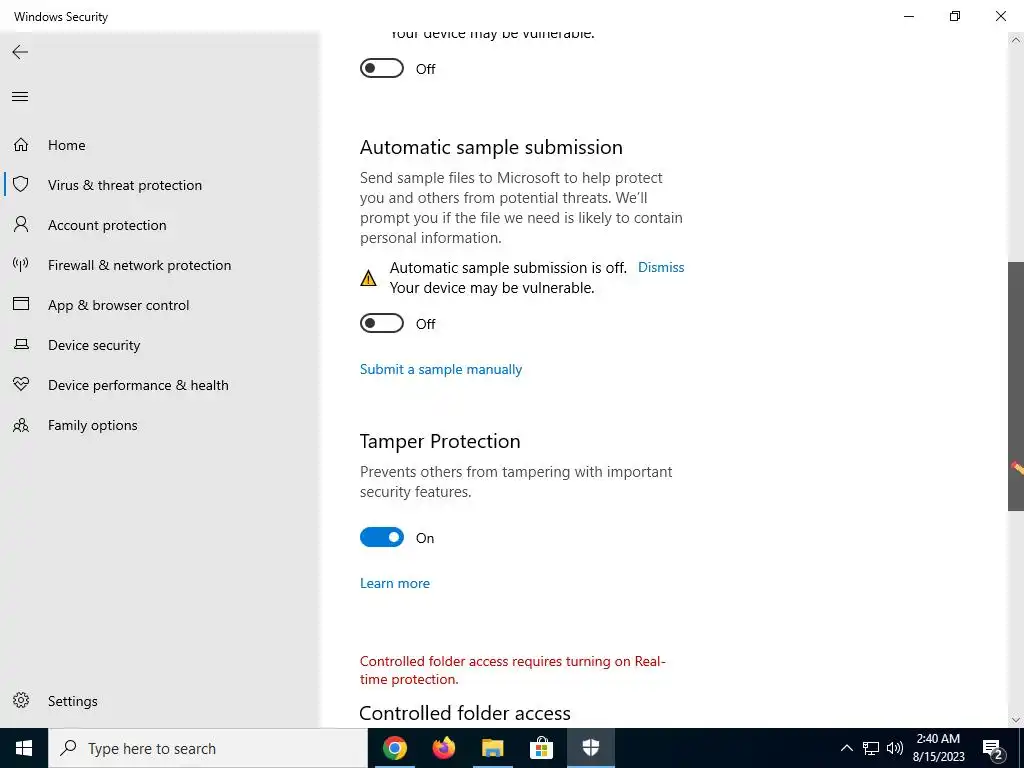Click the vertical scrollbar thumb

[1016, 386]
